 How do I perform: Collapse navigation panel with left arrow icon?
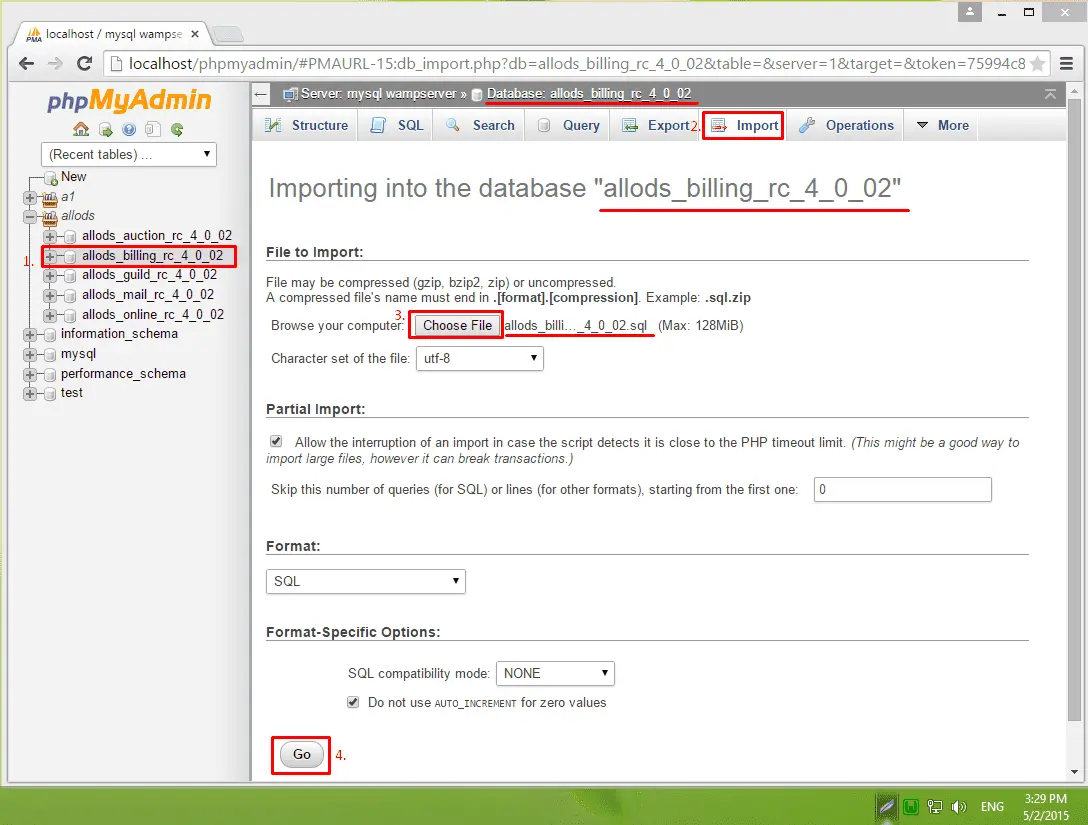tap(261, 94)
